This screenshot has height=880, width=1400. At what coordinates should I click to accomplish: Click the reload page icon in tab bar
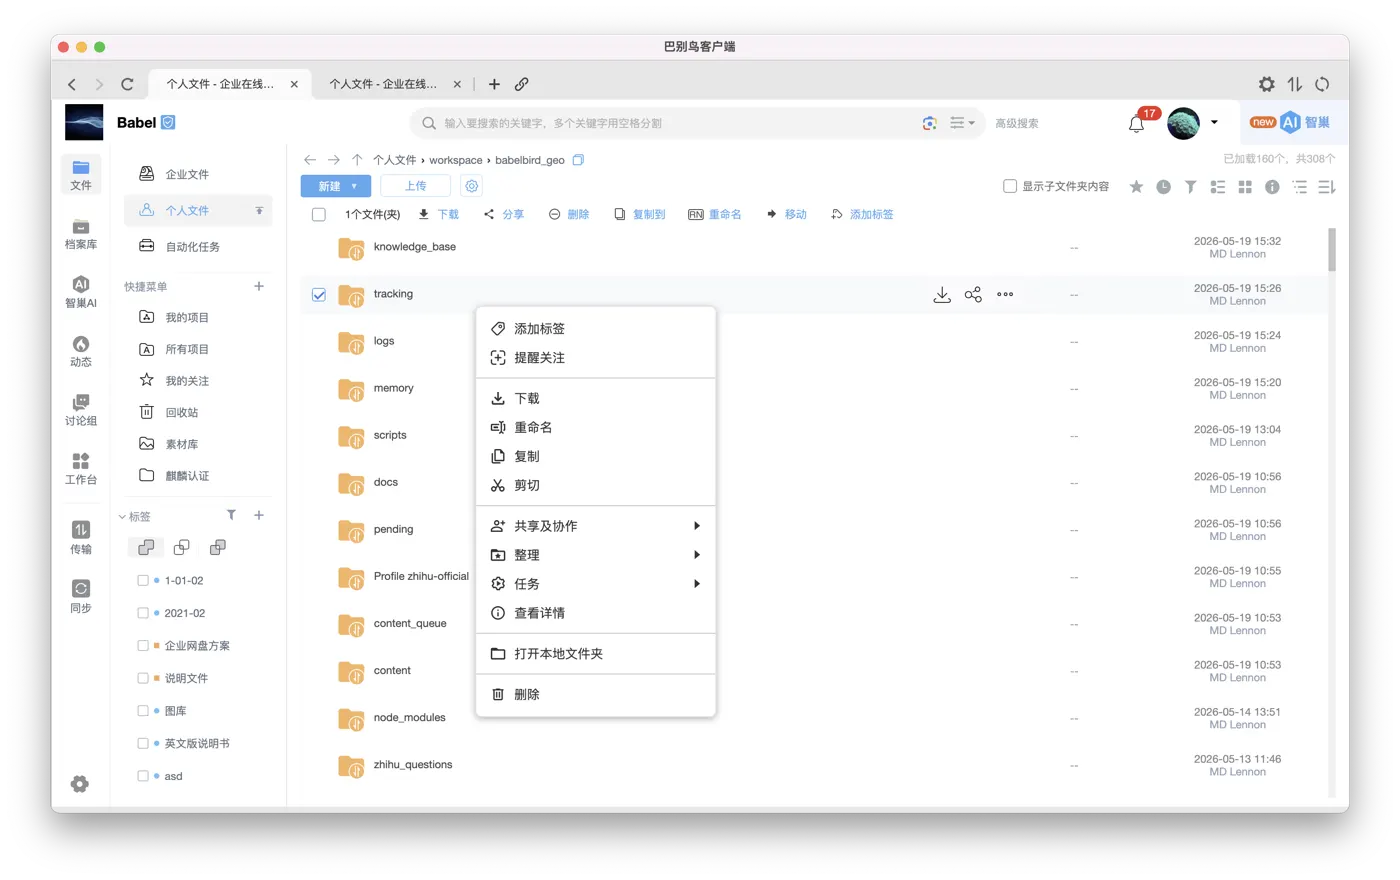127,84
